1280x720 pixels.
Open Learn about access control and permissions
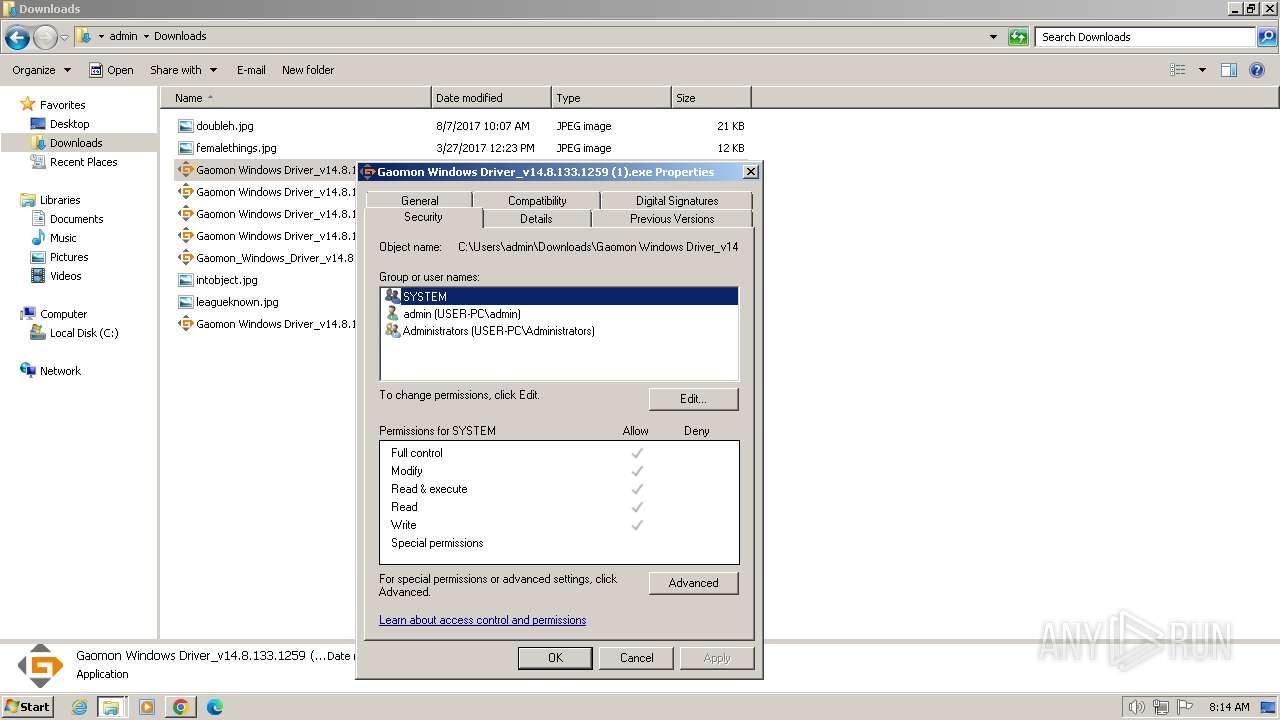click(x=482, y=620)
